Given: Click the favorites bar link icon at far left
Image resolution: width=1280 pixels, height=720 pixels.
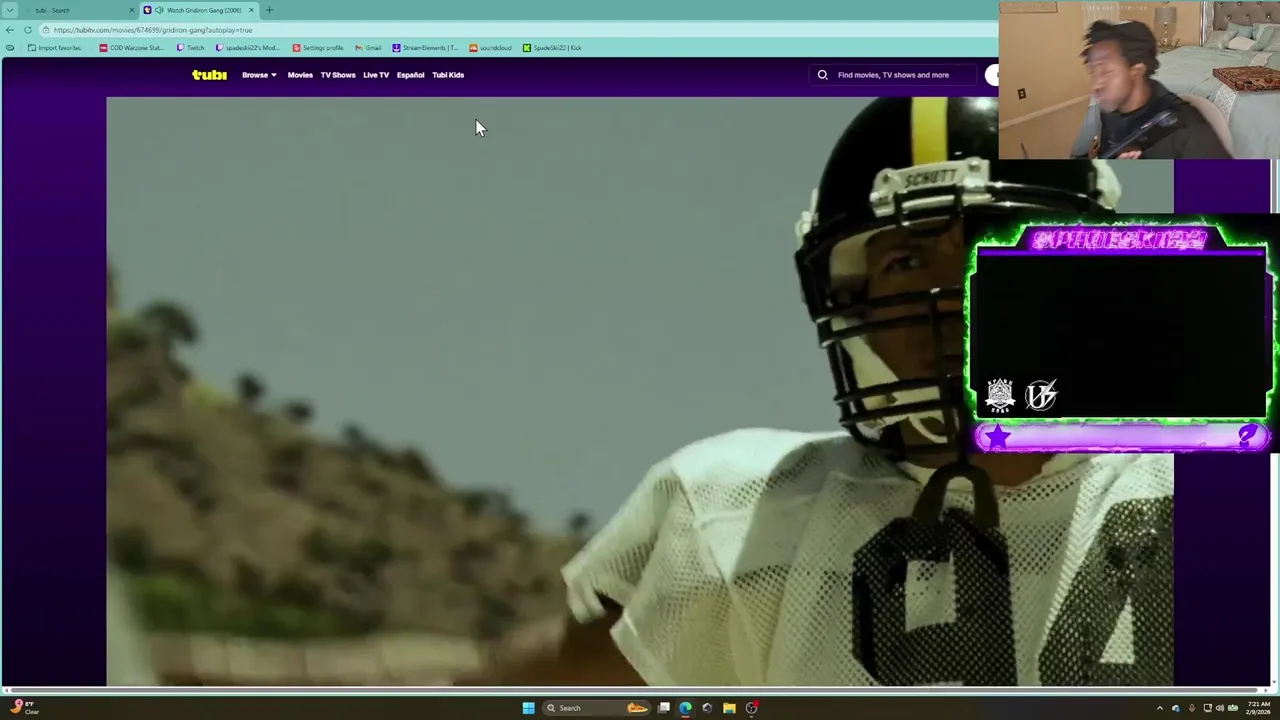Looking at the screenshot, I should tap(10, 48).
